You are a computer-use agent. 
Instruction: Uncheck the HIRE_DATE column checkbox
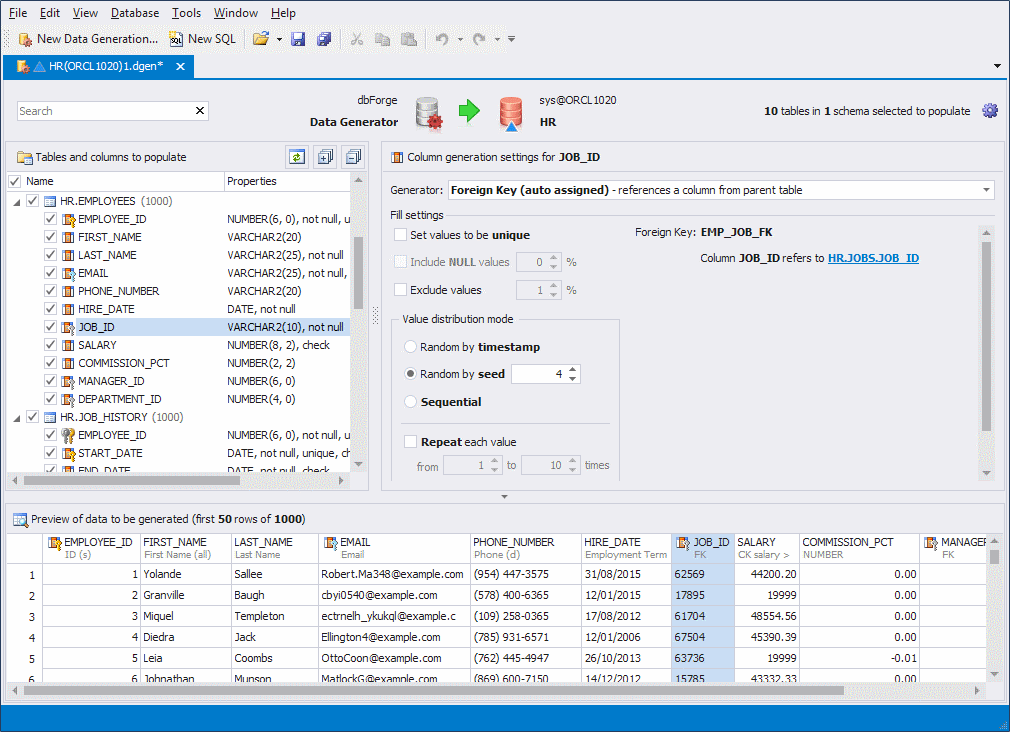pos(50,308)
